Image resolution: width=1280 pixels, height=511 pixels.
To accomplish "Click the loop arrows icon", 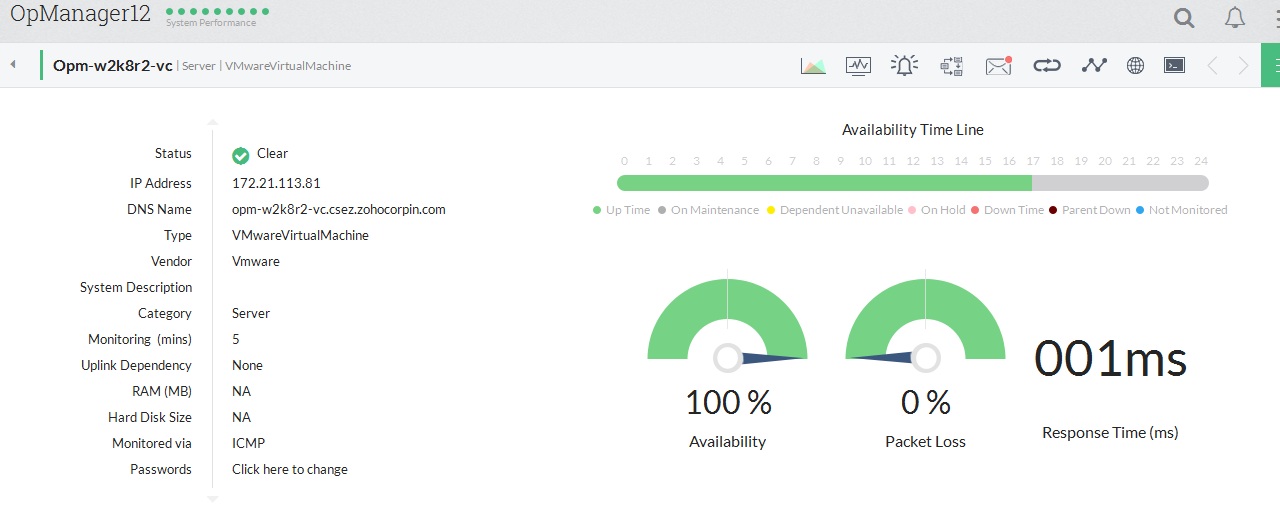I will coord(1046,66).
